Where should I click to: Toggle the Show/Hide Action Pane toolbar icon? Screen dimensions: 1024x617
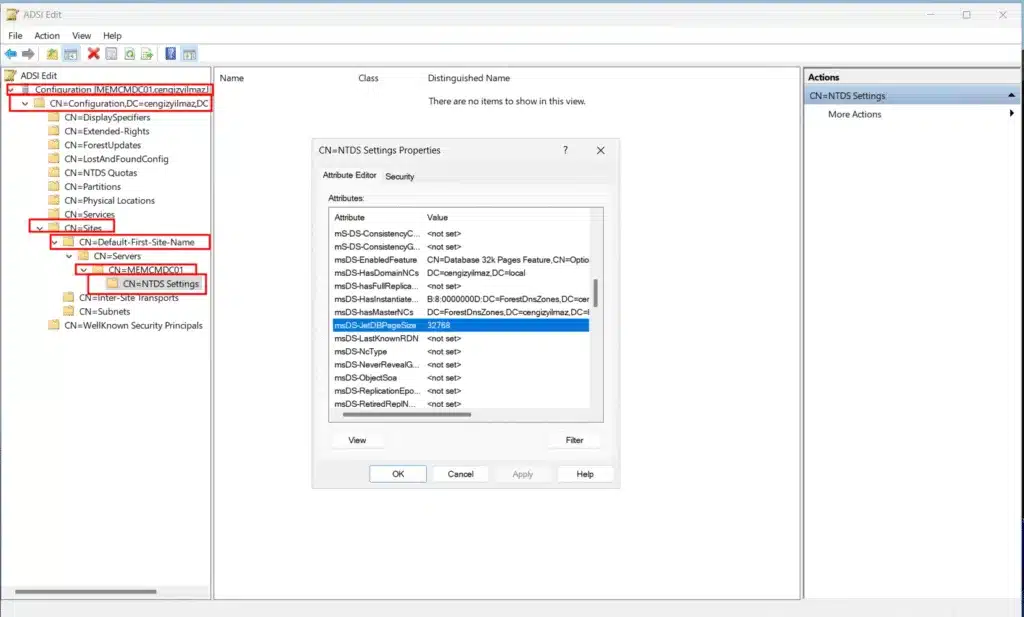(x=189, y=54)
